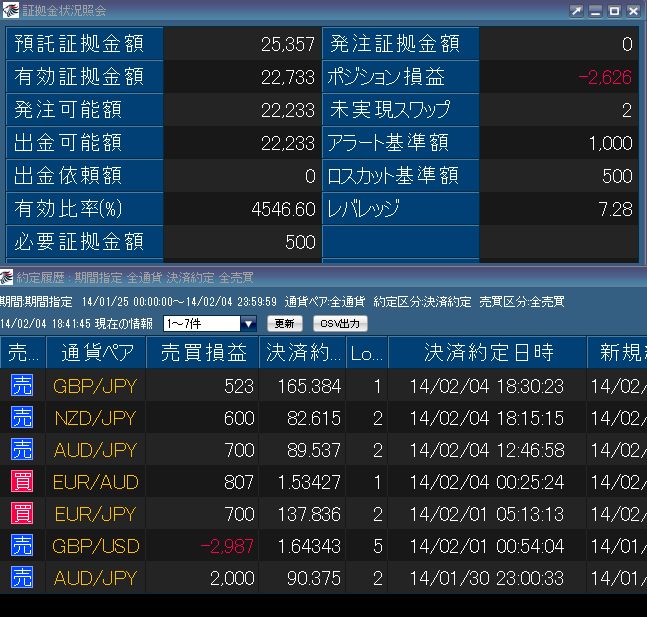Click the アラート基準額 value 1,000
The width and height of the screenshot is (647, 617).
point(610,143)
